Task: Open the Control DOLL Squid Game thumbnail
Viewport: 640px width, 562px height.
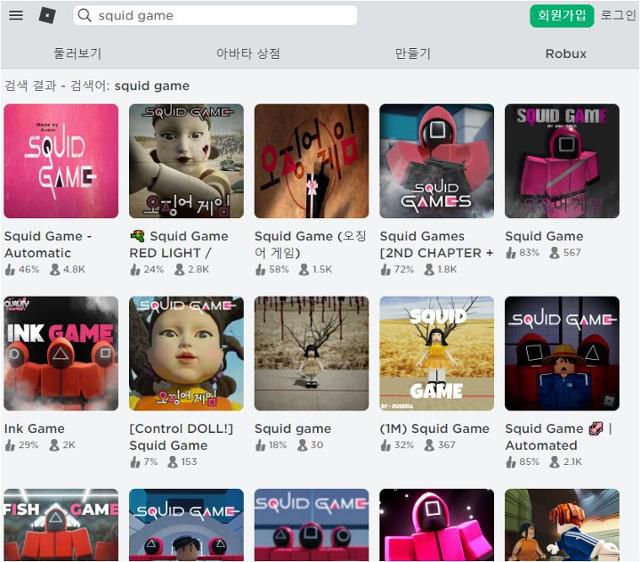Action: pos(186,353)
